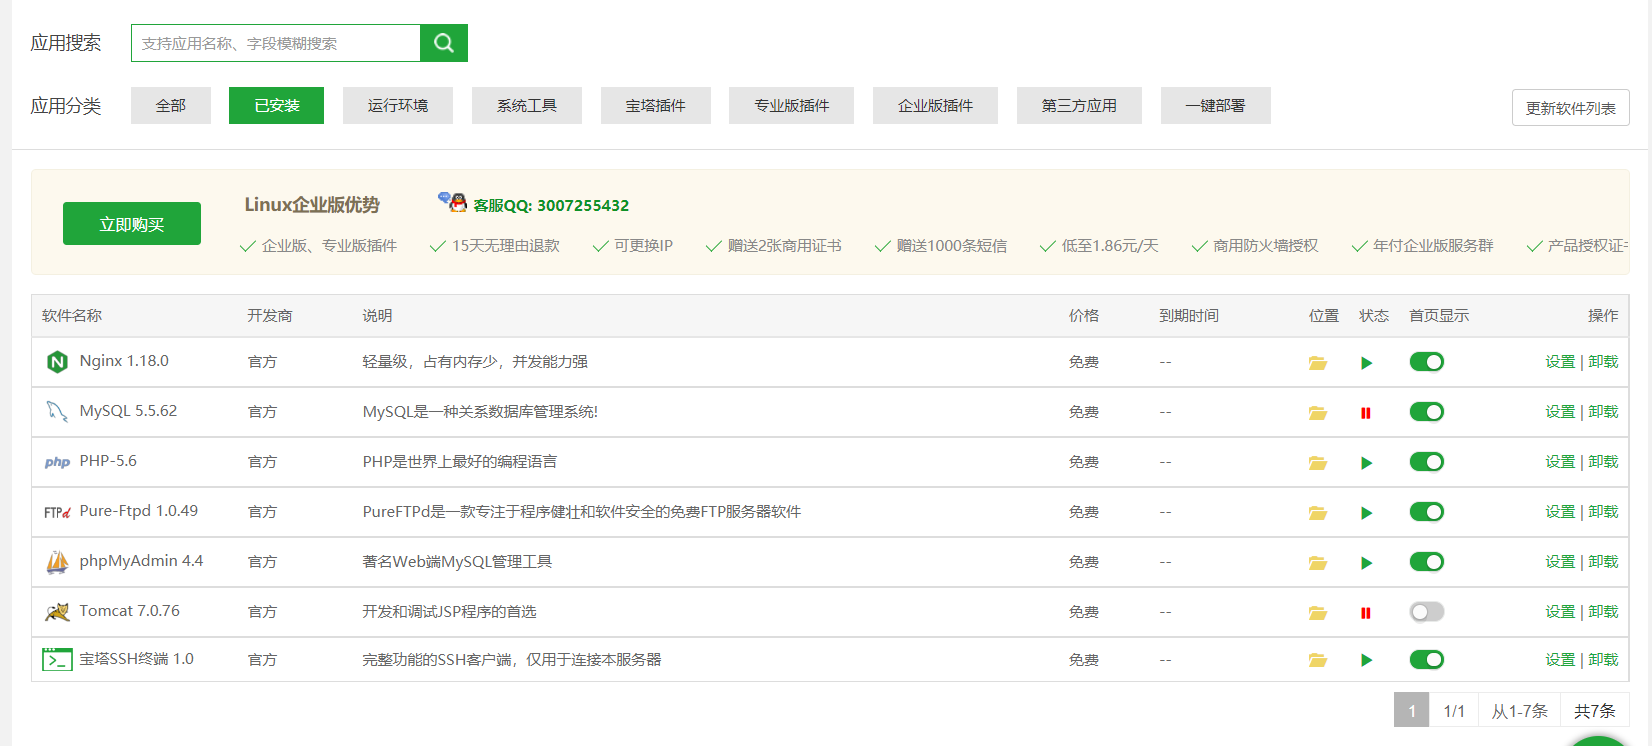The height and width of the screenshot is (746, 1652).
Task: Click 卸载 for MySQL 5.5.62
Action: [x=1603, y=412]
